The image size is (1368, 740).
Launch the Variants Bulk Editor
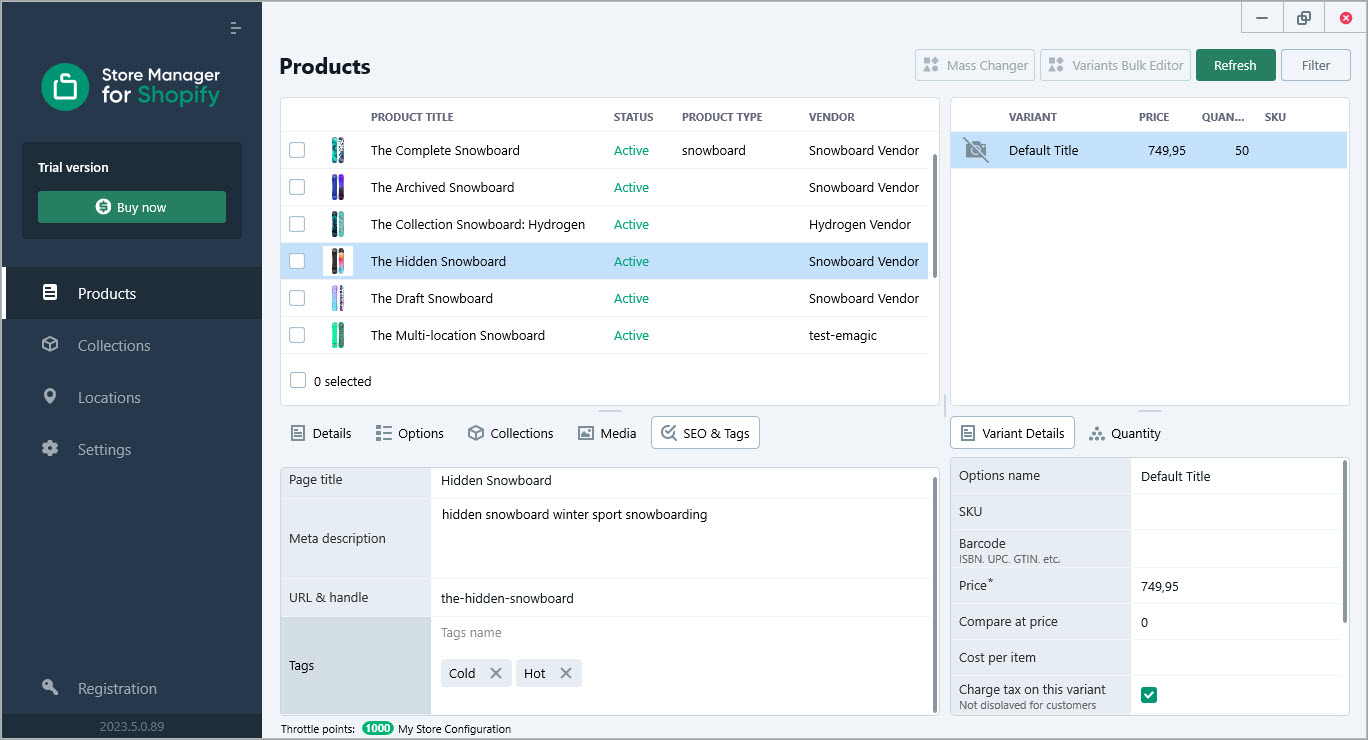coord(1116,65)
